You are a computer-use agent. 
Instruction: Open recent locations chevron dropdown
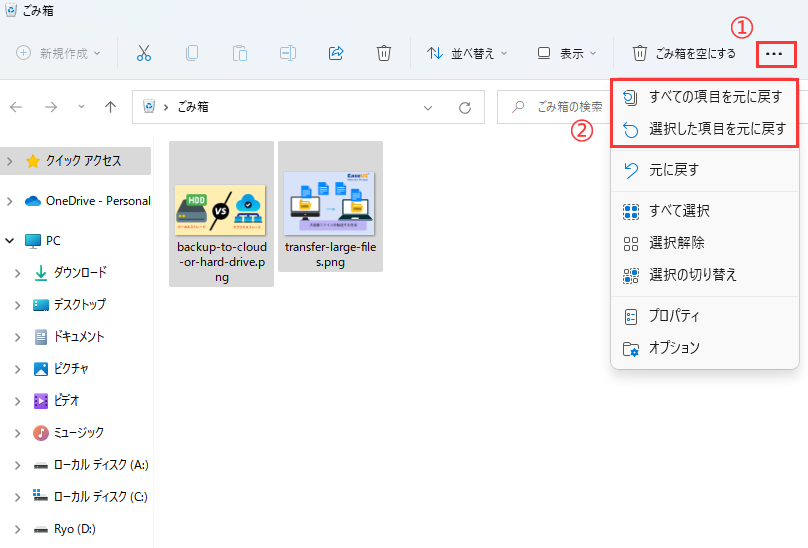[x=81, y=107]
